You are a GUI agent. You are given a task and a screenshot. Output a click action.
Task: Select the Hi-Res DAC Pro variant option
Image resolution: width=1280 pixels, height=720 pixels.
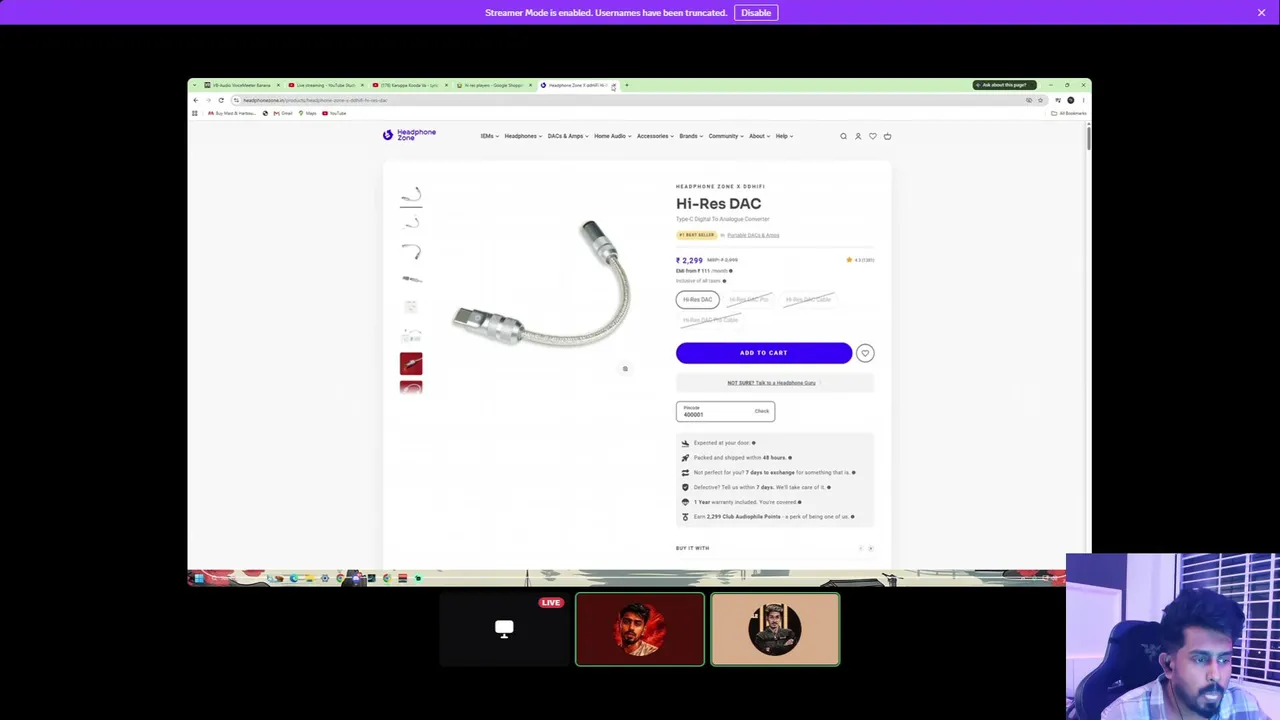[749, 300]
